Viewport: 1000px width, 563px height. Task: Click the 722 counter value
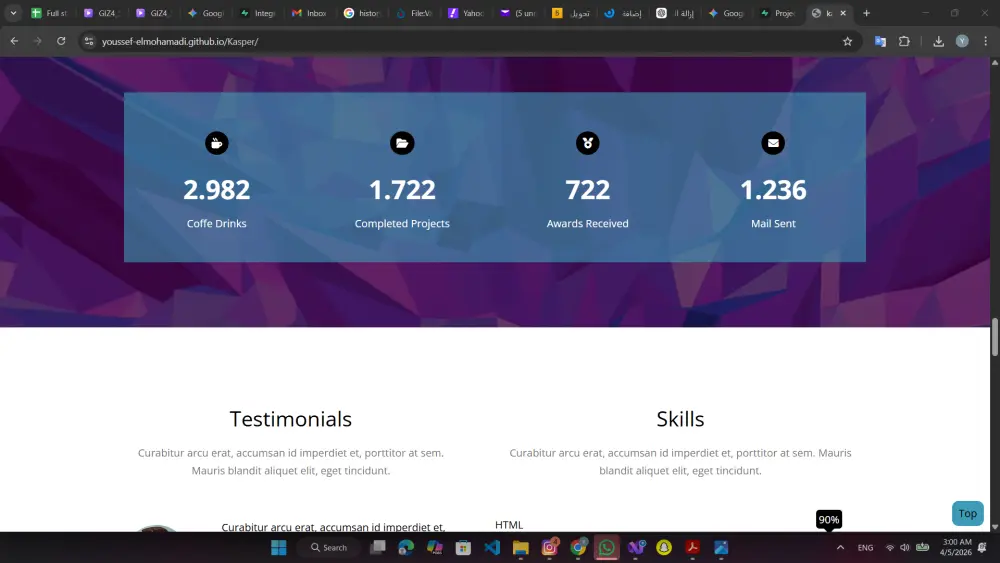point(587,189)
